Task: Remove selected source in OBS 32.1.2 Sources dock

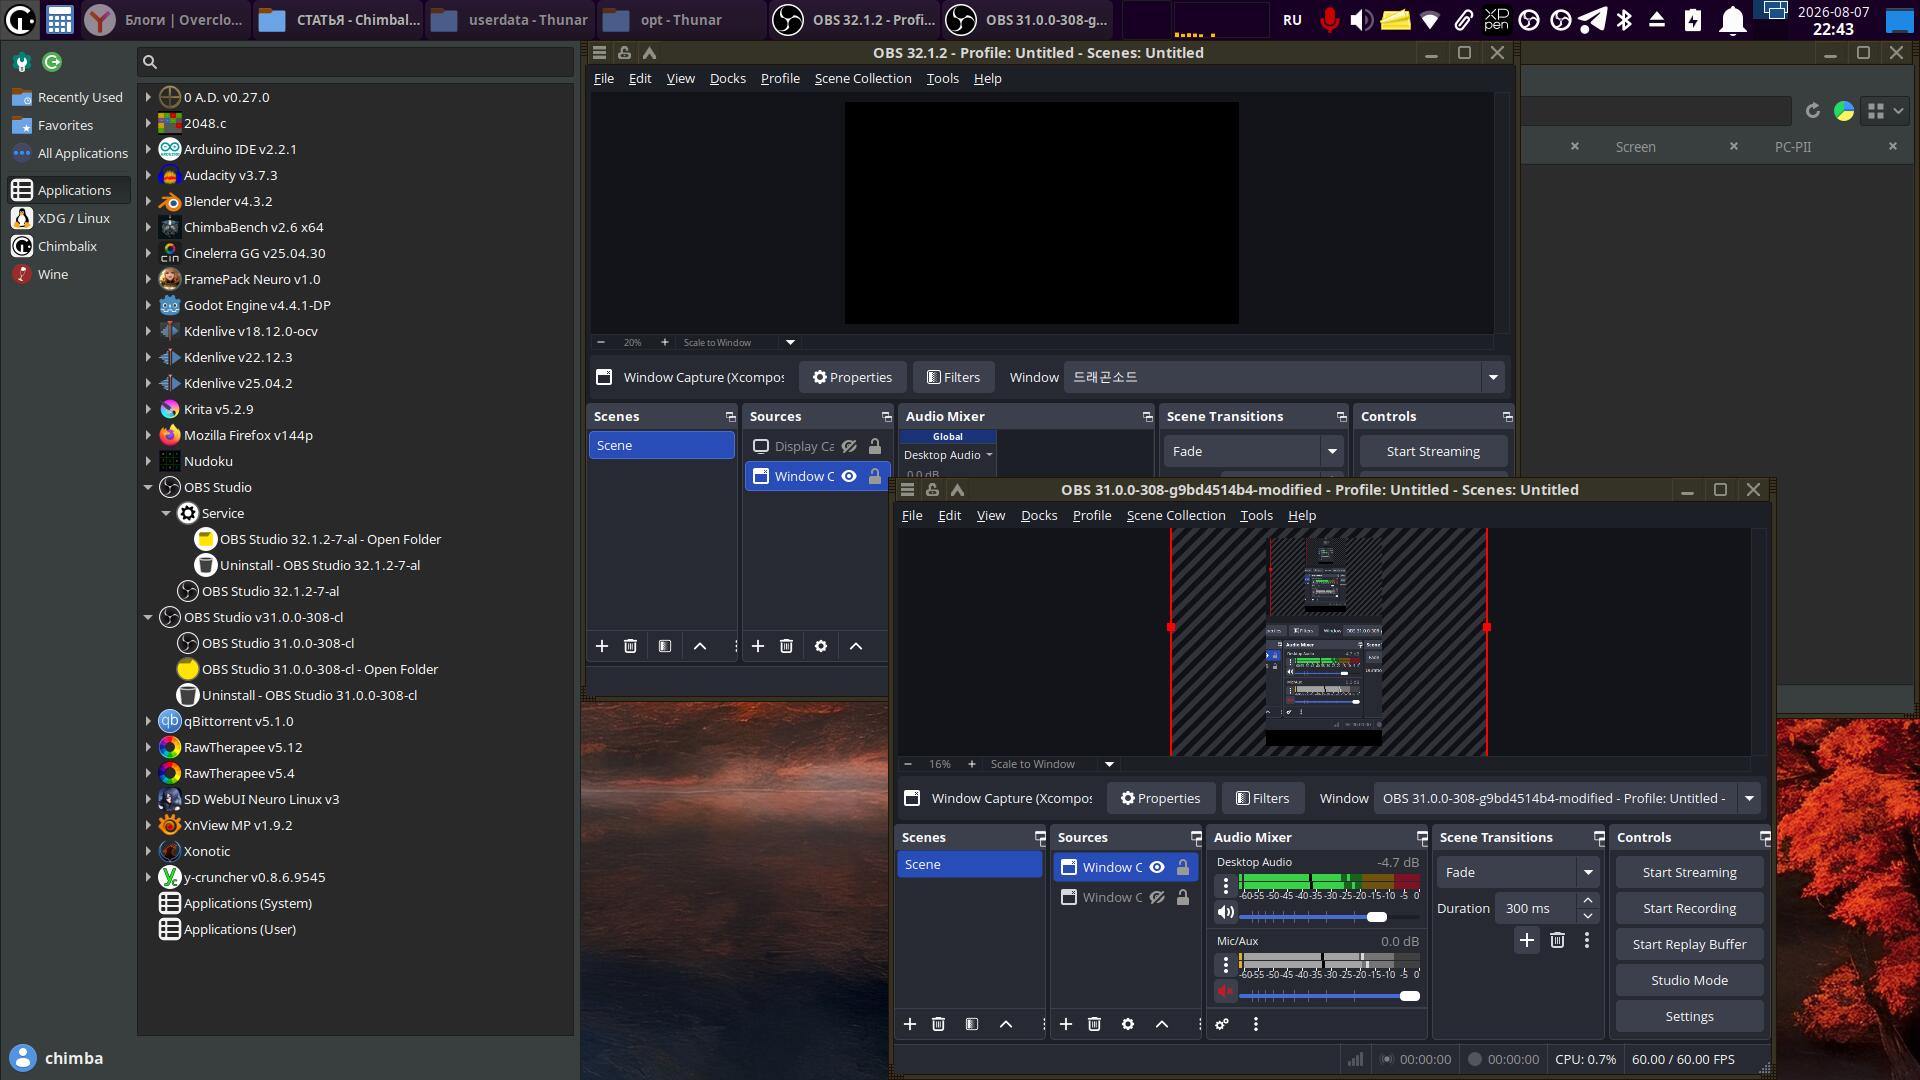Action: pos(786,646)
